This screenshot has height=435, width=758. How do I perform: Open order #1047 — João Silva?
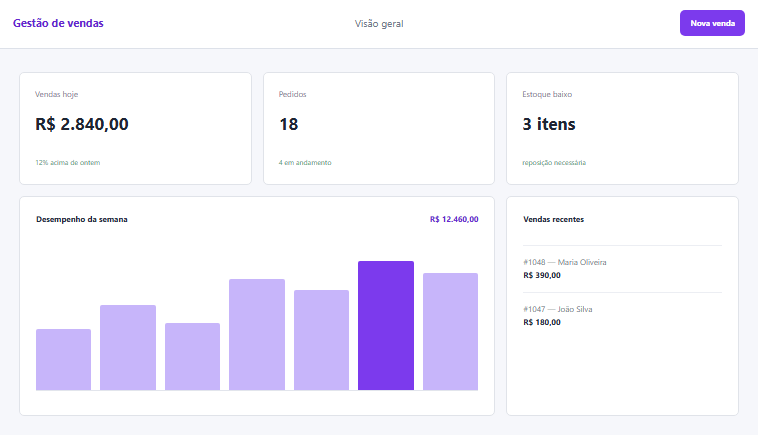[x=558, y=309]
